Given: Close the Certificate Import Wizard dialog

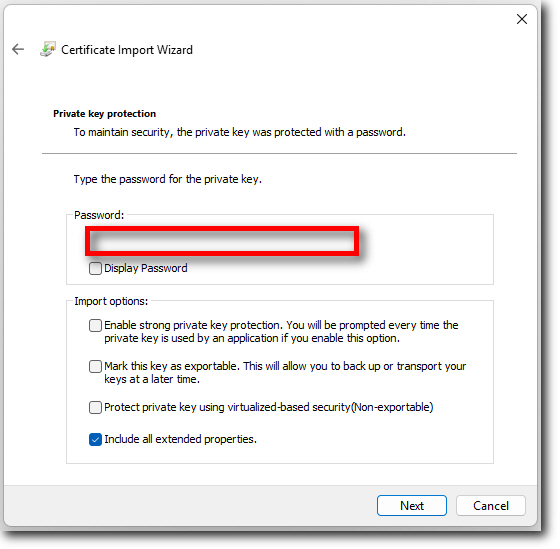Looking at the screenshot, I should 522,19.
